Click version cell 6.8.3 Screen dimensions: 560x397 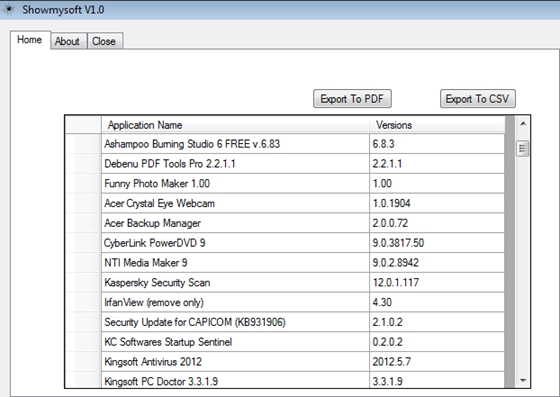click(437, 144)
